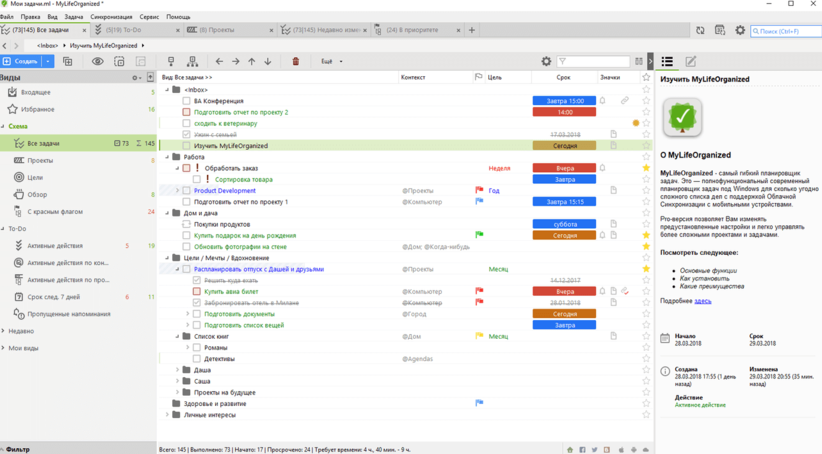This screenshot has height=454, width=822.
Task: Expand the Даша folder
Action: coord(178,370)
